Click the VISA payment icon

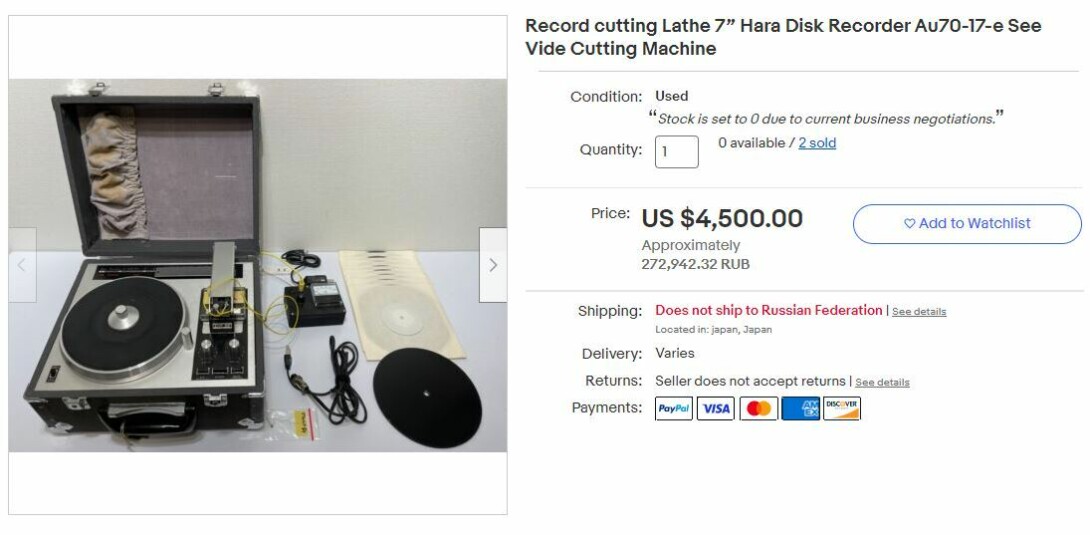tap(715, 409)
